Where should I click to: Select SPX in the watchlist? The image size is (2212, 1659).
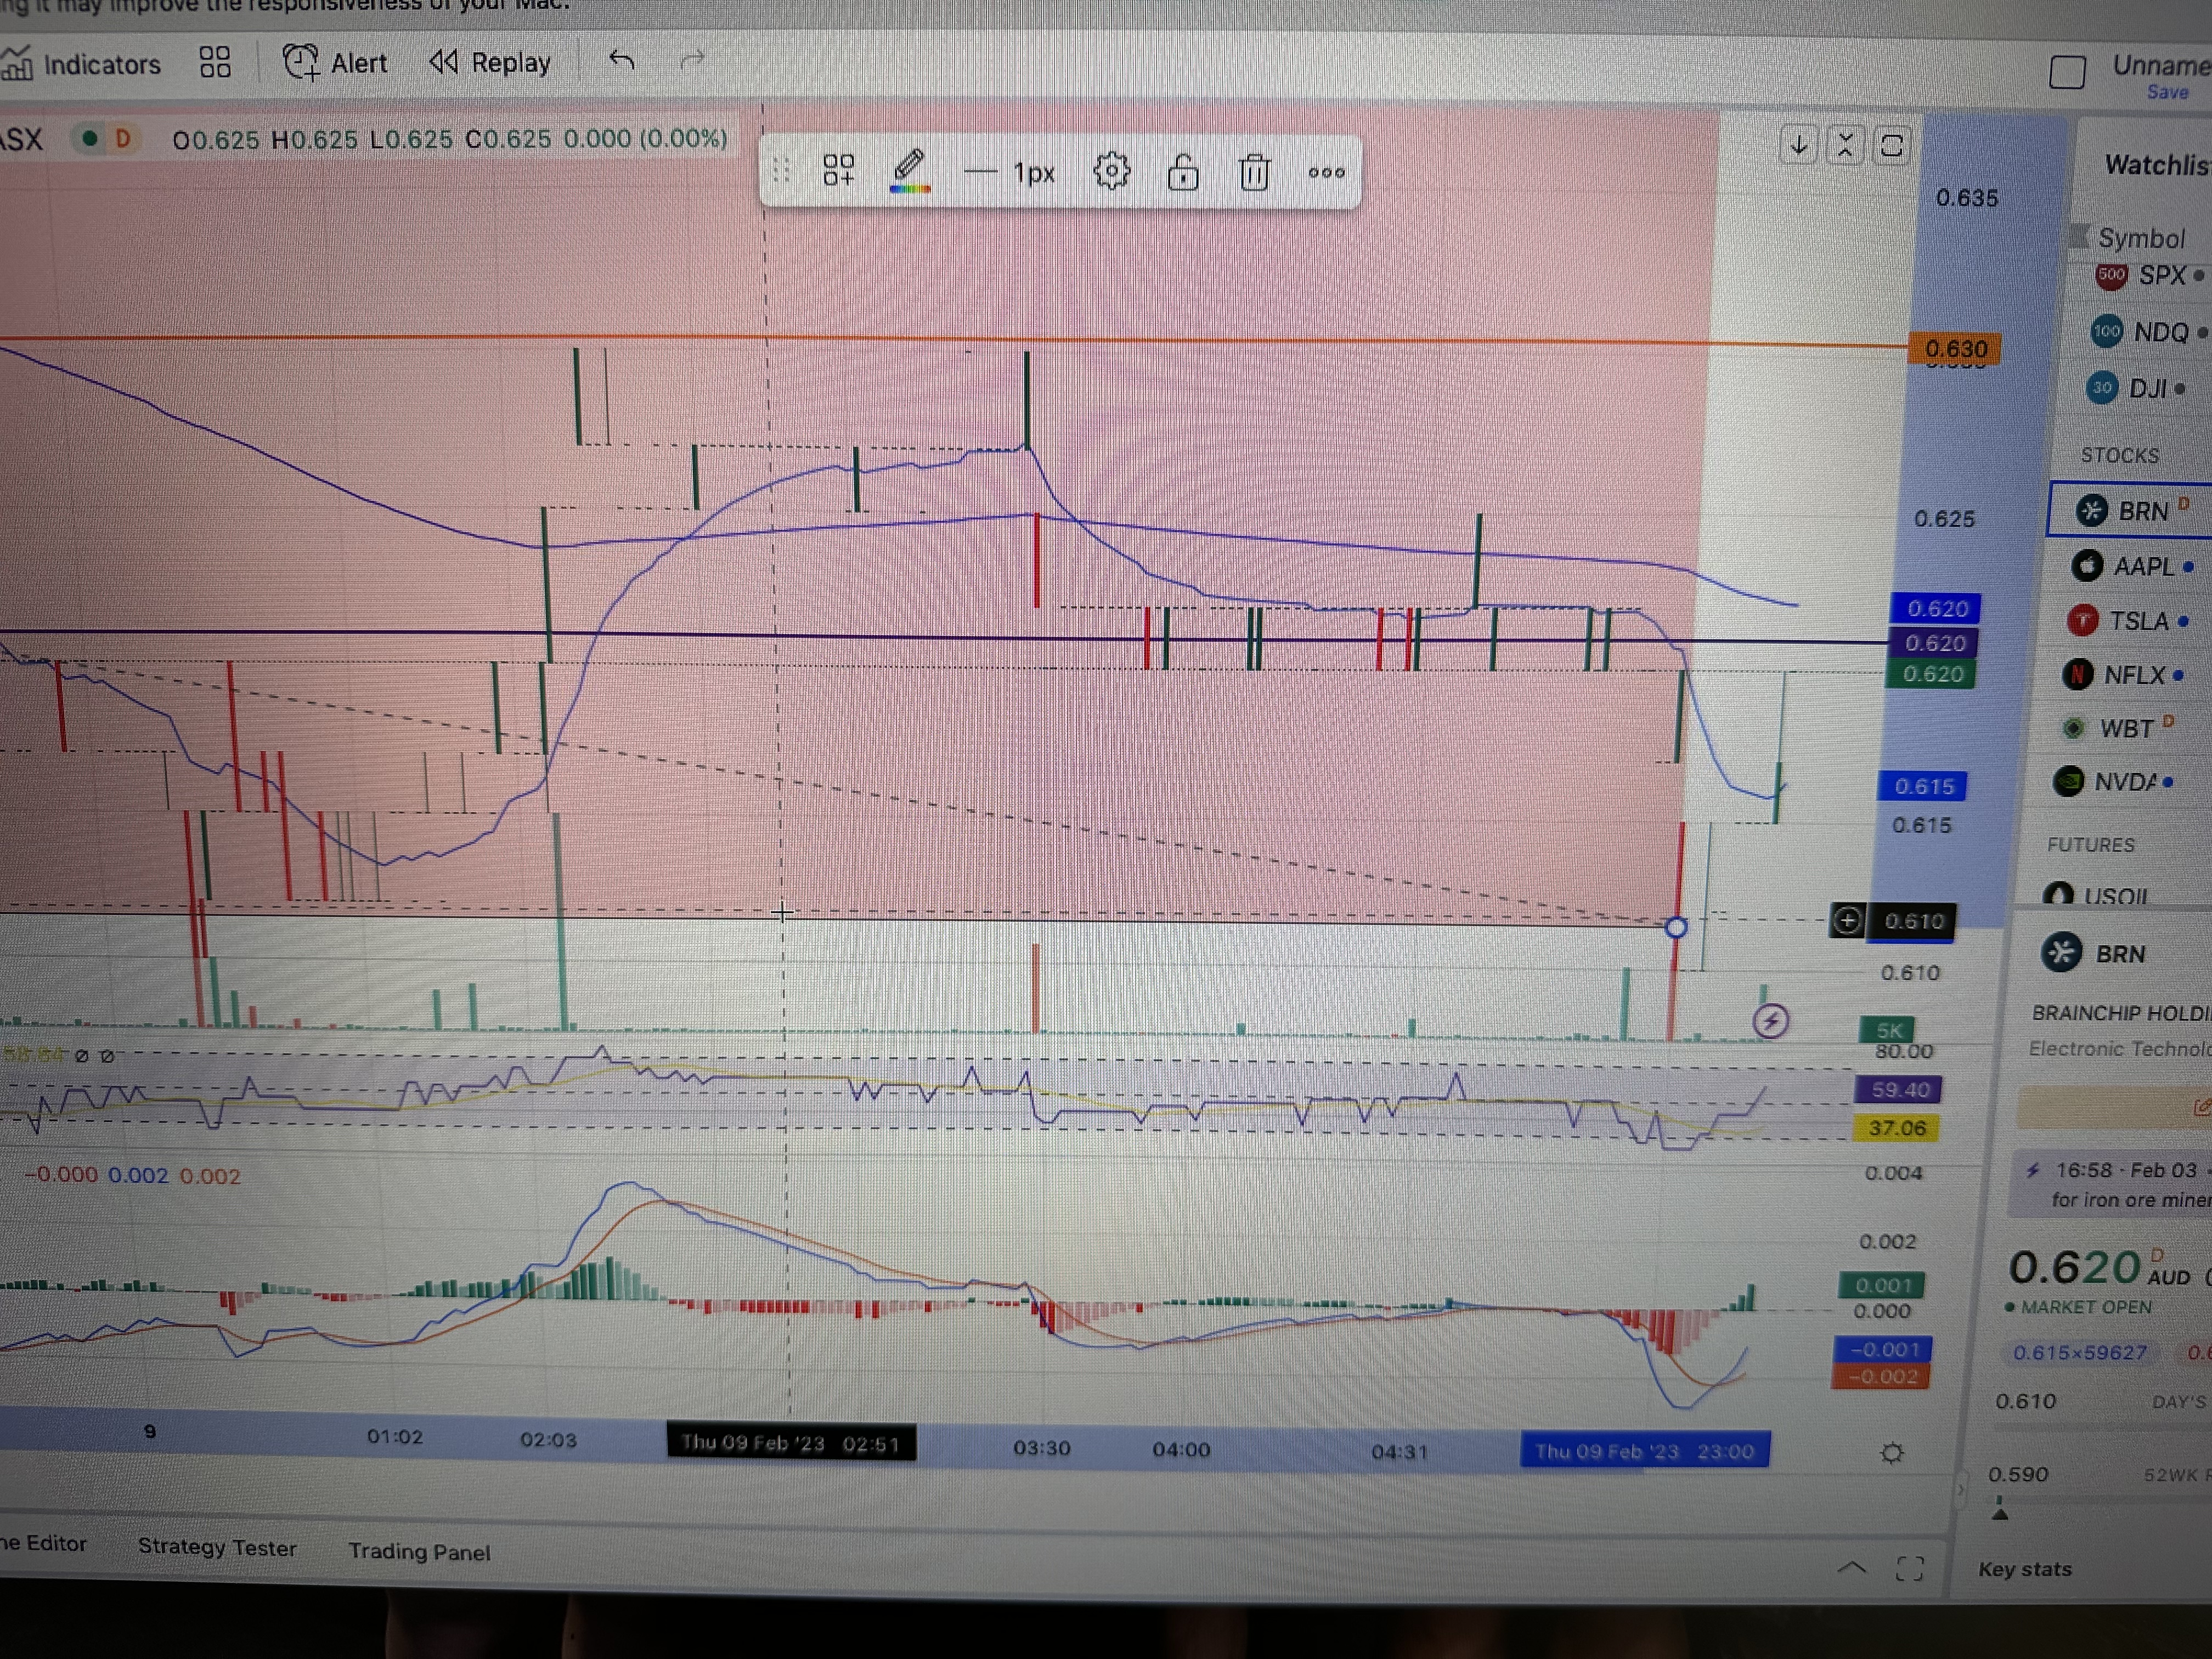click(x=2152, y=275)
